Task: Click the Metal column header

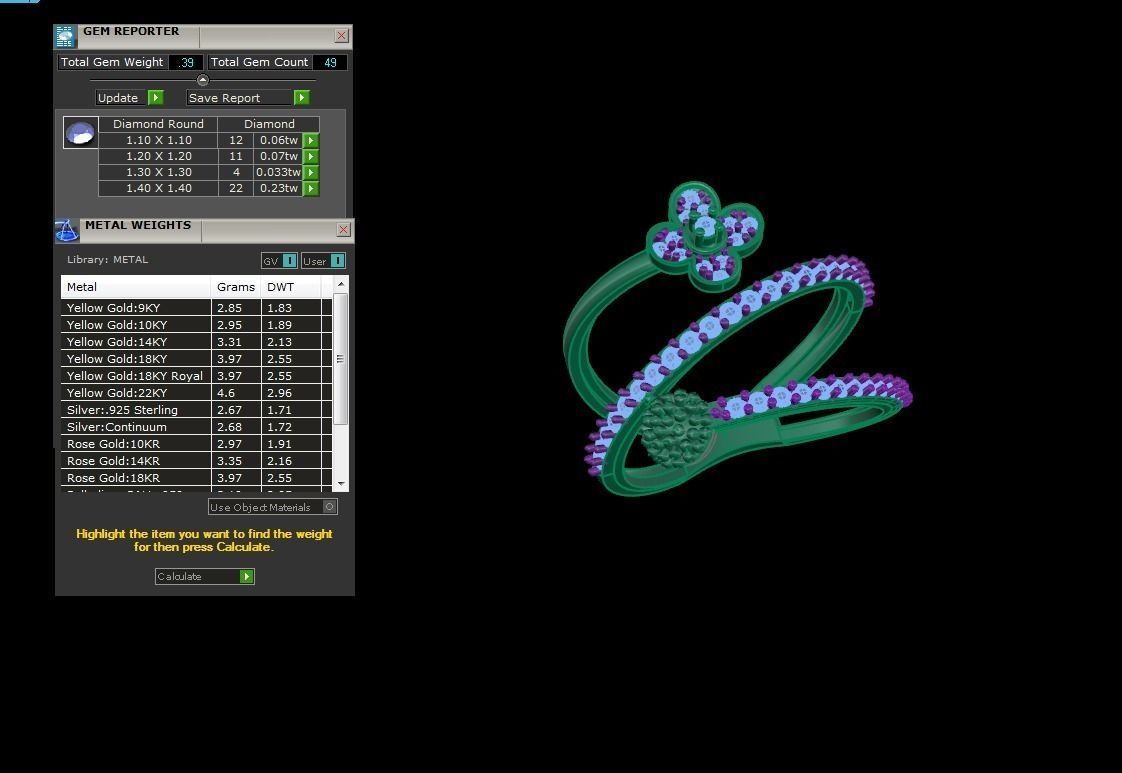Action: coord(136,286)
